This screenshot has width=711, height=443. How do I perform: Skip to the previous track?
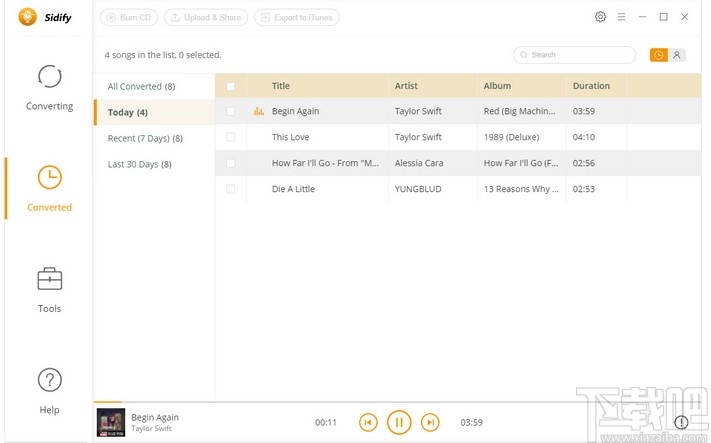tap(368, 423)
